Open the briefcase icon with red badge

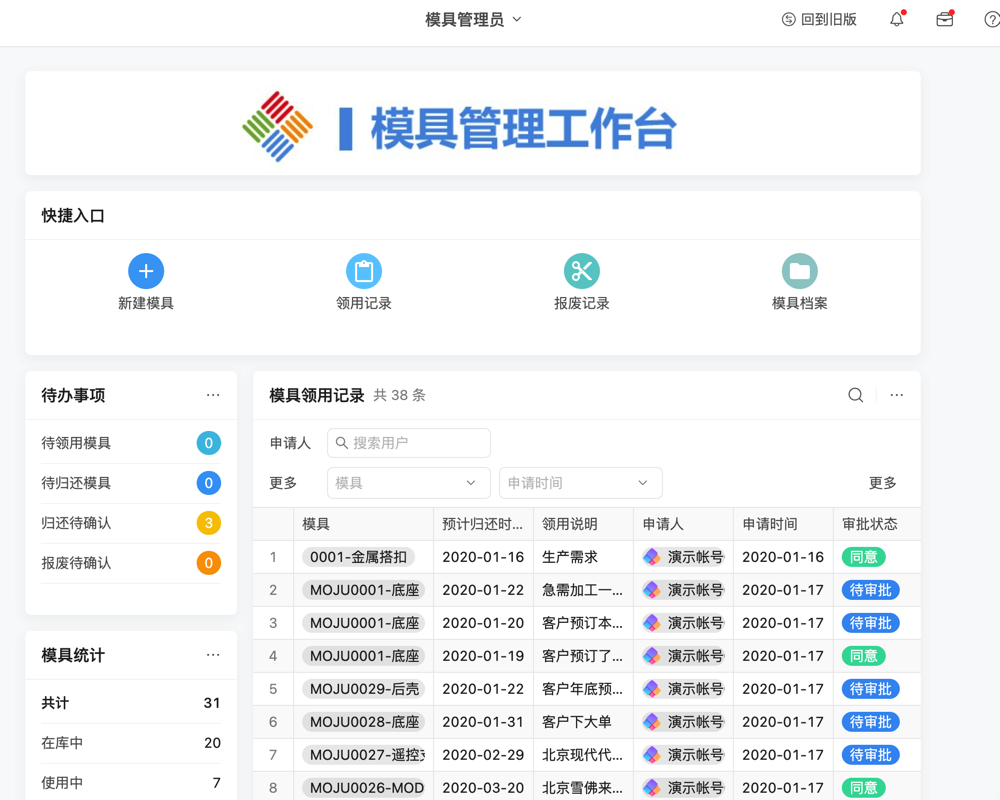[944, 18]
